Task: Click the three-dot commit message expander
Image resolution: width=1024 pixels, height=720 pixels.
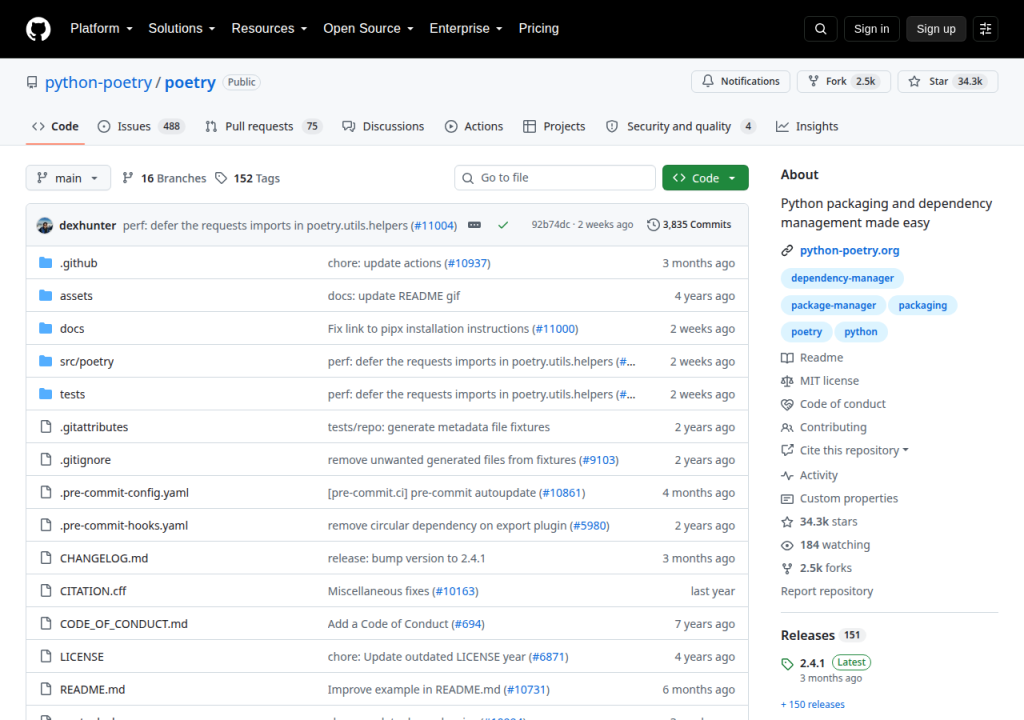Action: click(x=475, y=225)
